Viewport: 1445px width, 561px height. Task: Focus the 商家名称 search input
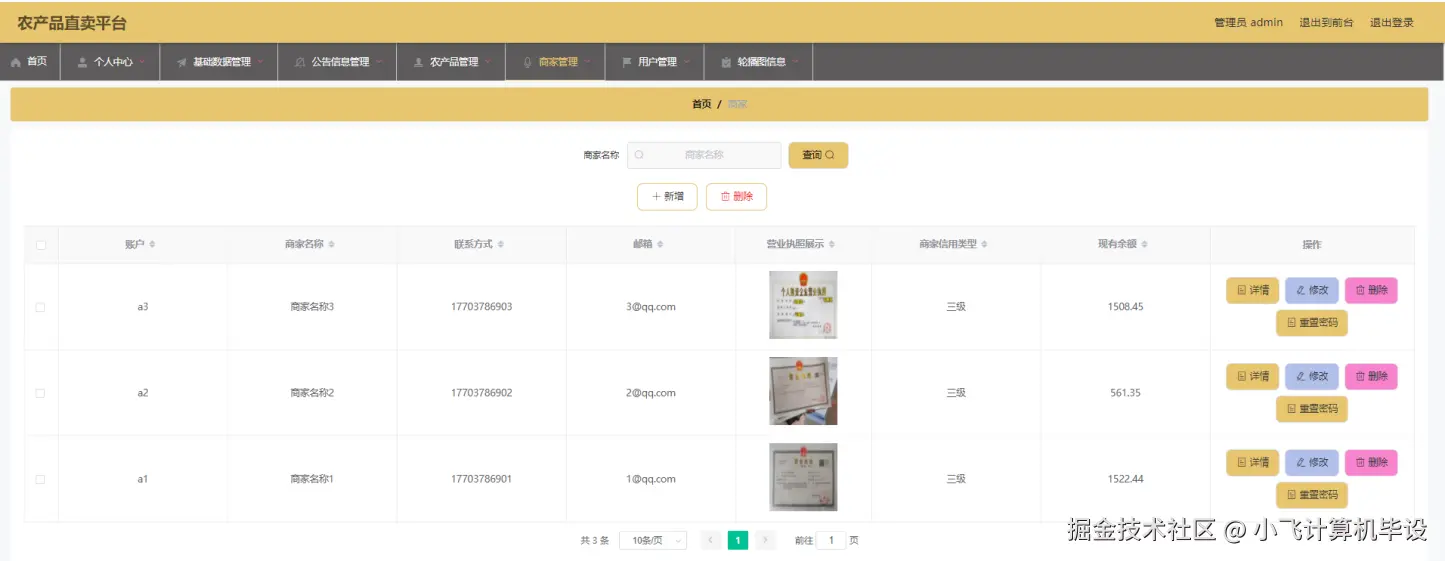(704, 155)
